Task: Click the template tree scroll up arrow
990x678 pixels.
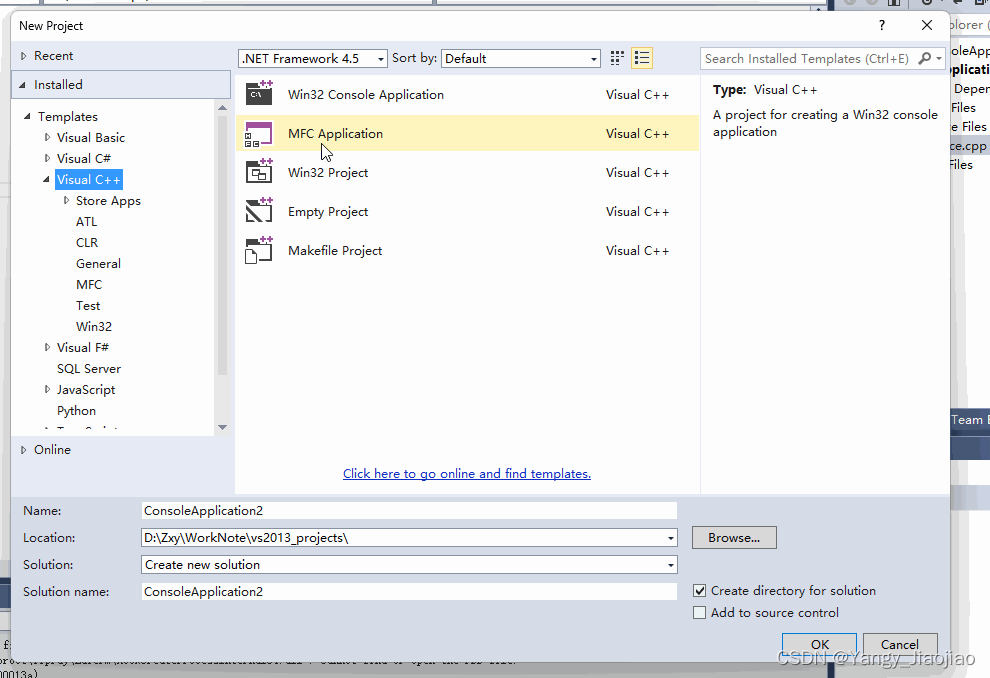Action: pyautogui.click(x=222, y=108)
